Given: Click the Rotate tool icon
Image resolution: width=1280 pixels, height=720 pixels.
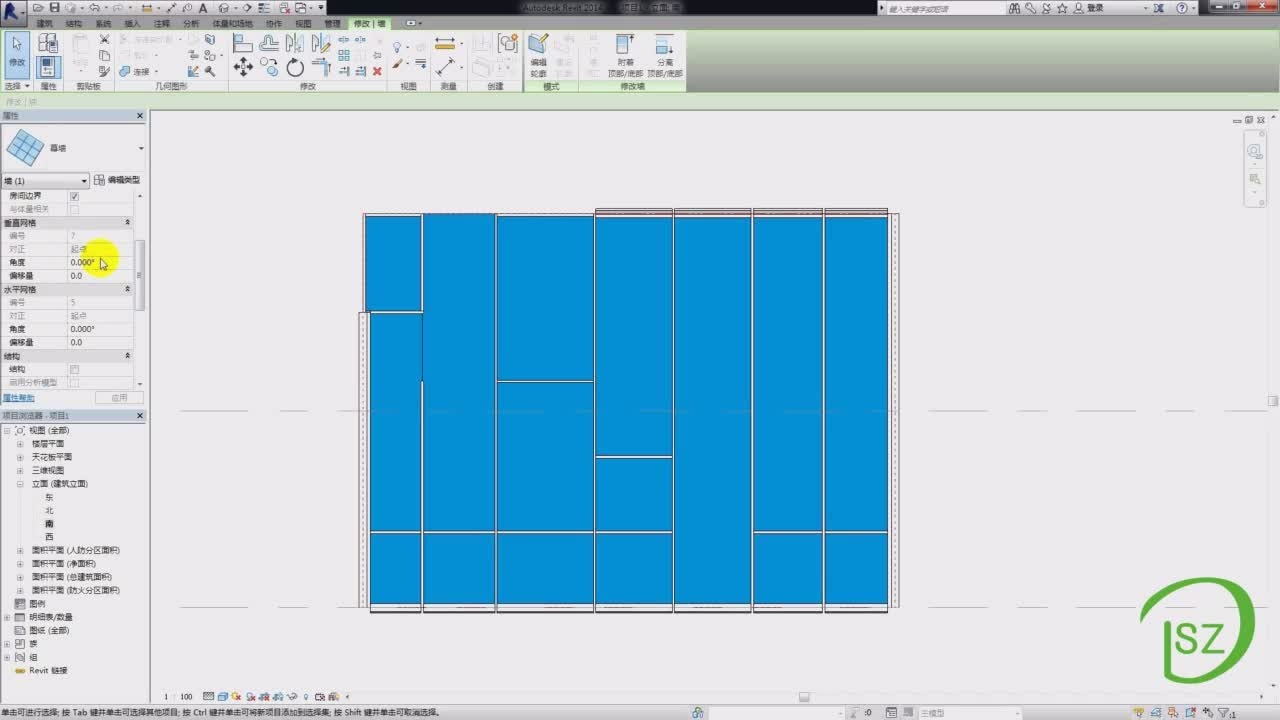Looking at the screenshot, I should tap(295, 68).
